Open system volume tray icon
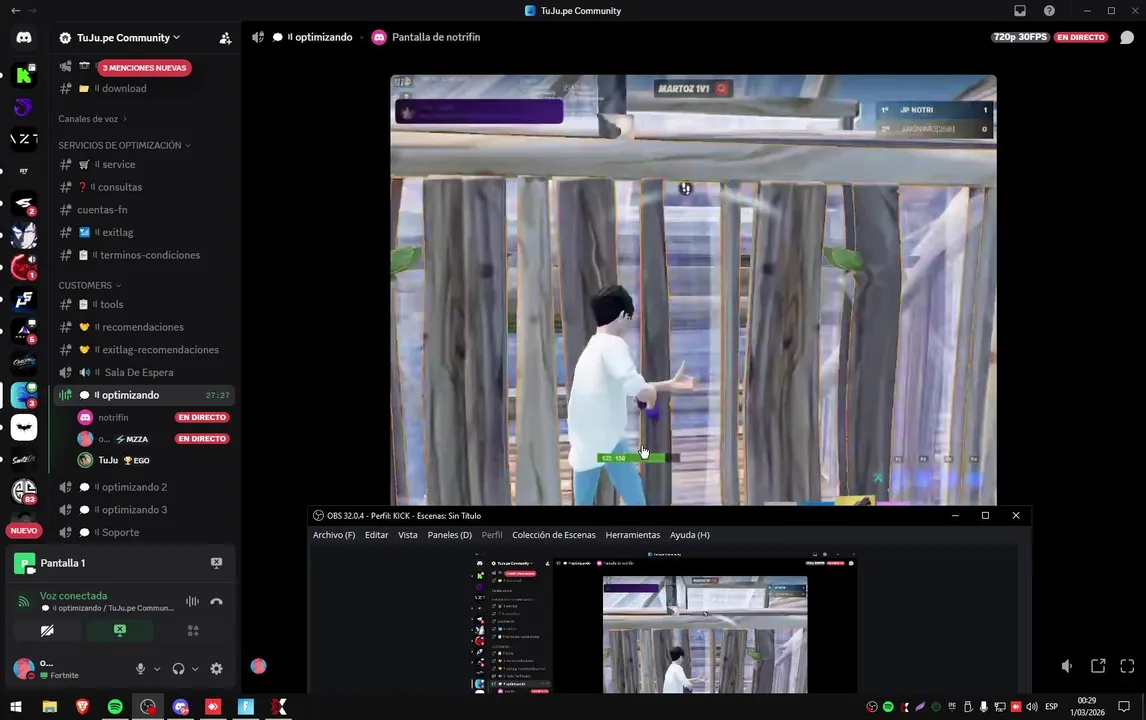Image resolution: width=1146 pixels, height=720 pixels. click(x=1032, y=707)
